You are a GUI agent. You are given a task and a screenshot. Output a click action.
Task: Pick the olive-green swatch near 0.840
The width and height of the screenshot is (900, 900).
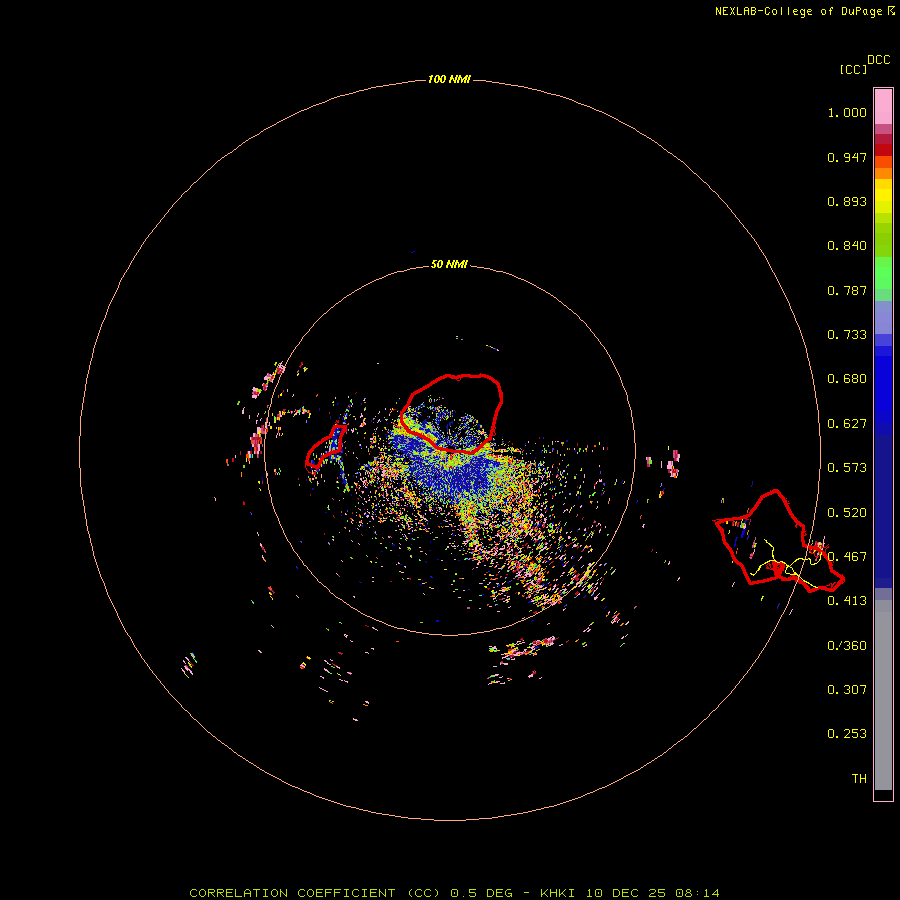(x=883, y=240)
